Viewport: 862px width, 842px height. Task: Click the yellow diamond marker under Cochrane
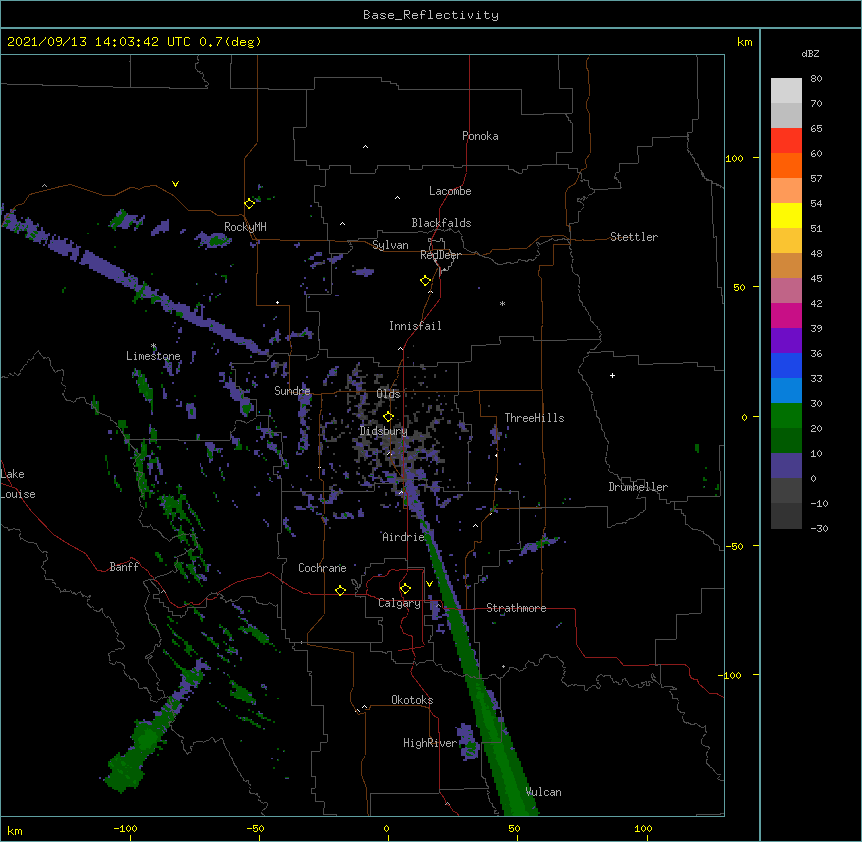tap(340, 590)
